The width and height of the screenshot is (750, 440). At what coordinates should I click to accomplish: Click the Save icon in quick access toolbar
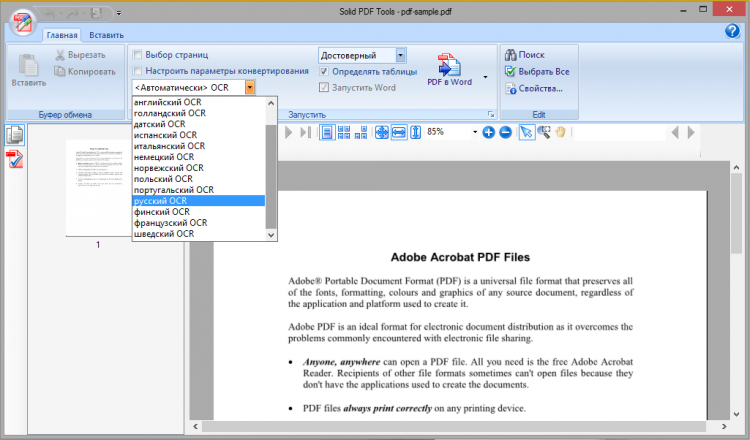pyautogui.click(x=97, y=13)
